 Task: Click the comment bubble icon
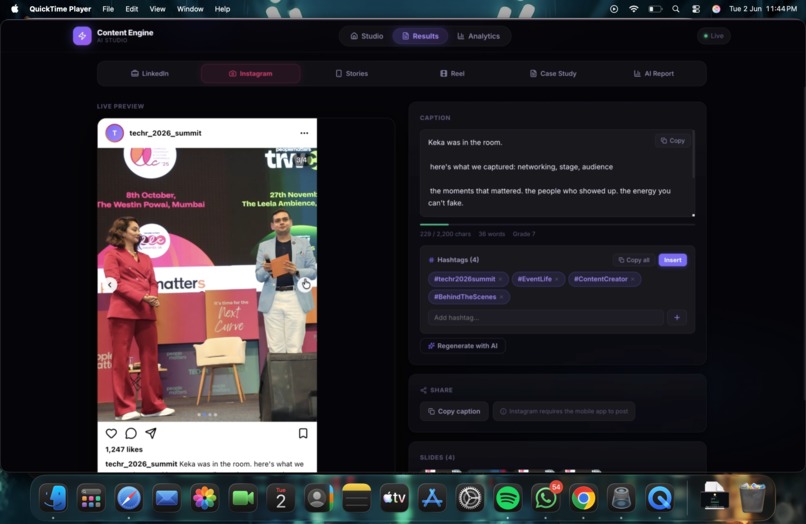click(131, 433)
